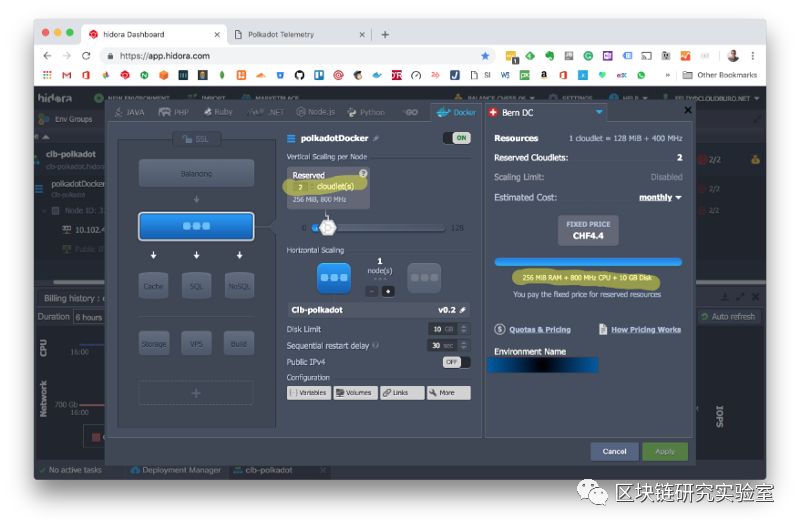Image resolution: width=800 pixels, height=528 pixels.
Task: Click the Sequential restart delay info icon
Action: pos(376,345)
